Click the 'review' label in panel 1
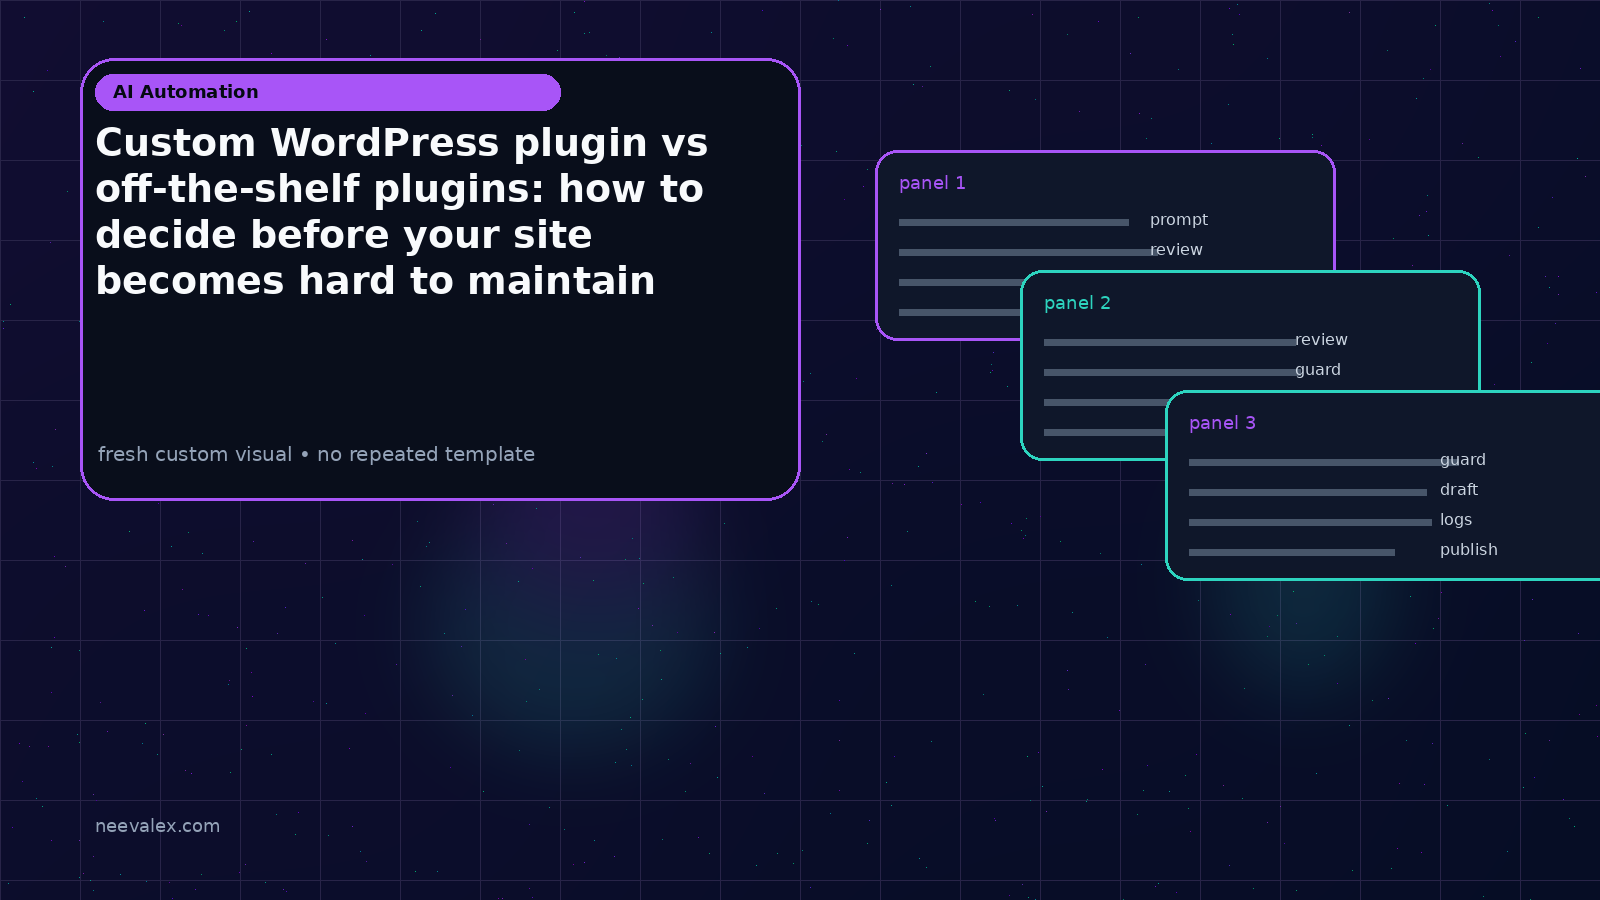Image resolution: width=1600 pixels, height=900 pixels. point(1176,250)
